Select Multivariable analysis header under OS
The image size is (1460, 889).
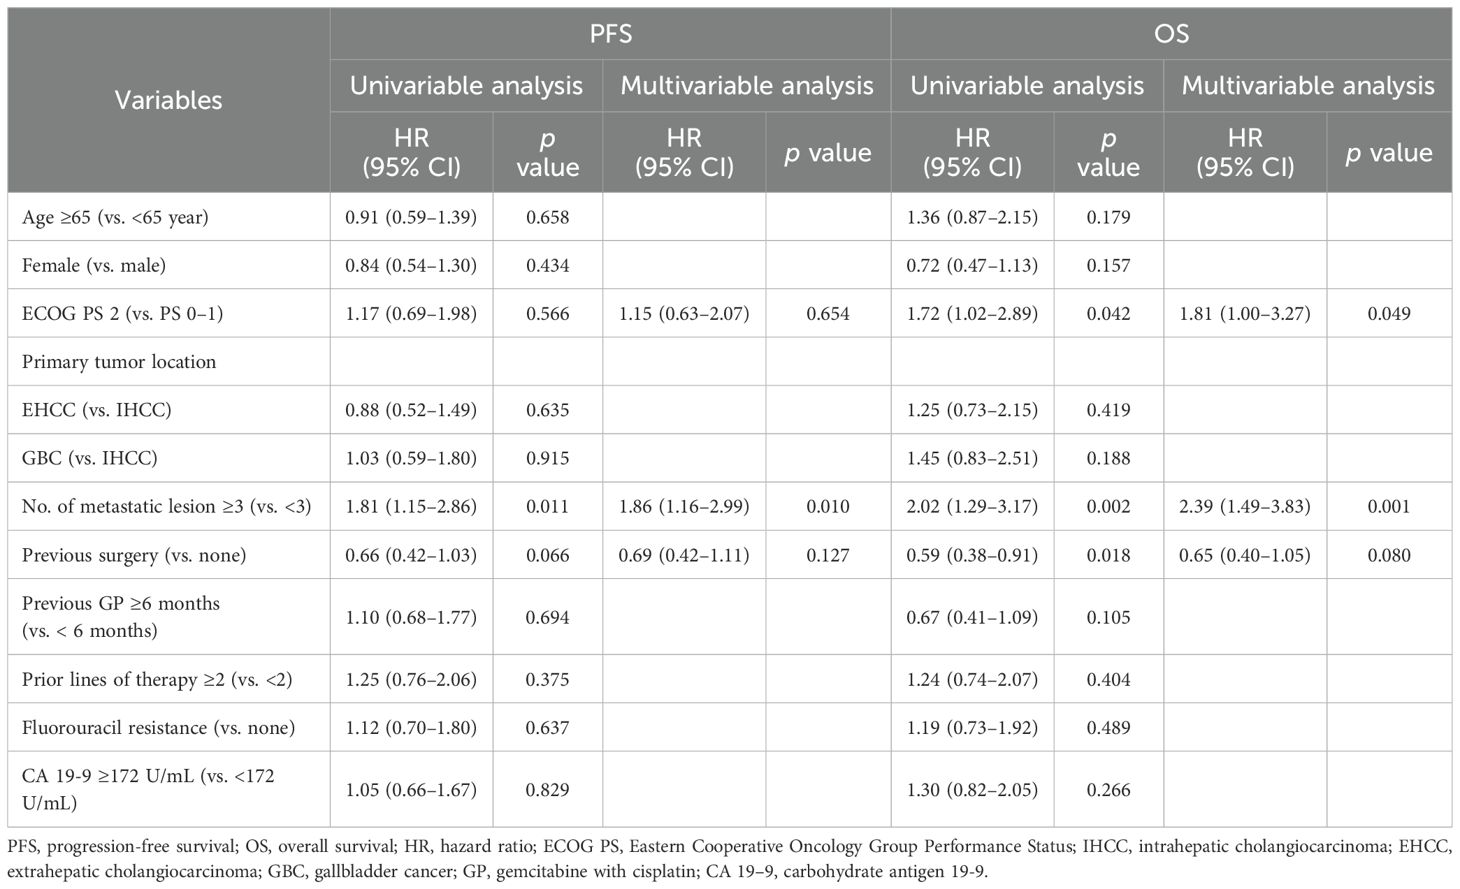pos(1307,86)
